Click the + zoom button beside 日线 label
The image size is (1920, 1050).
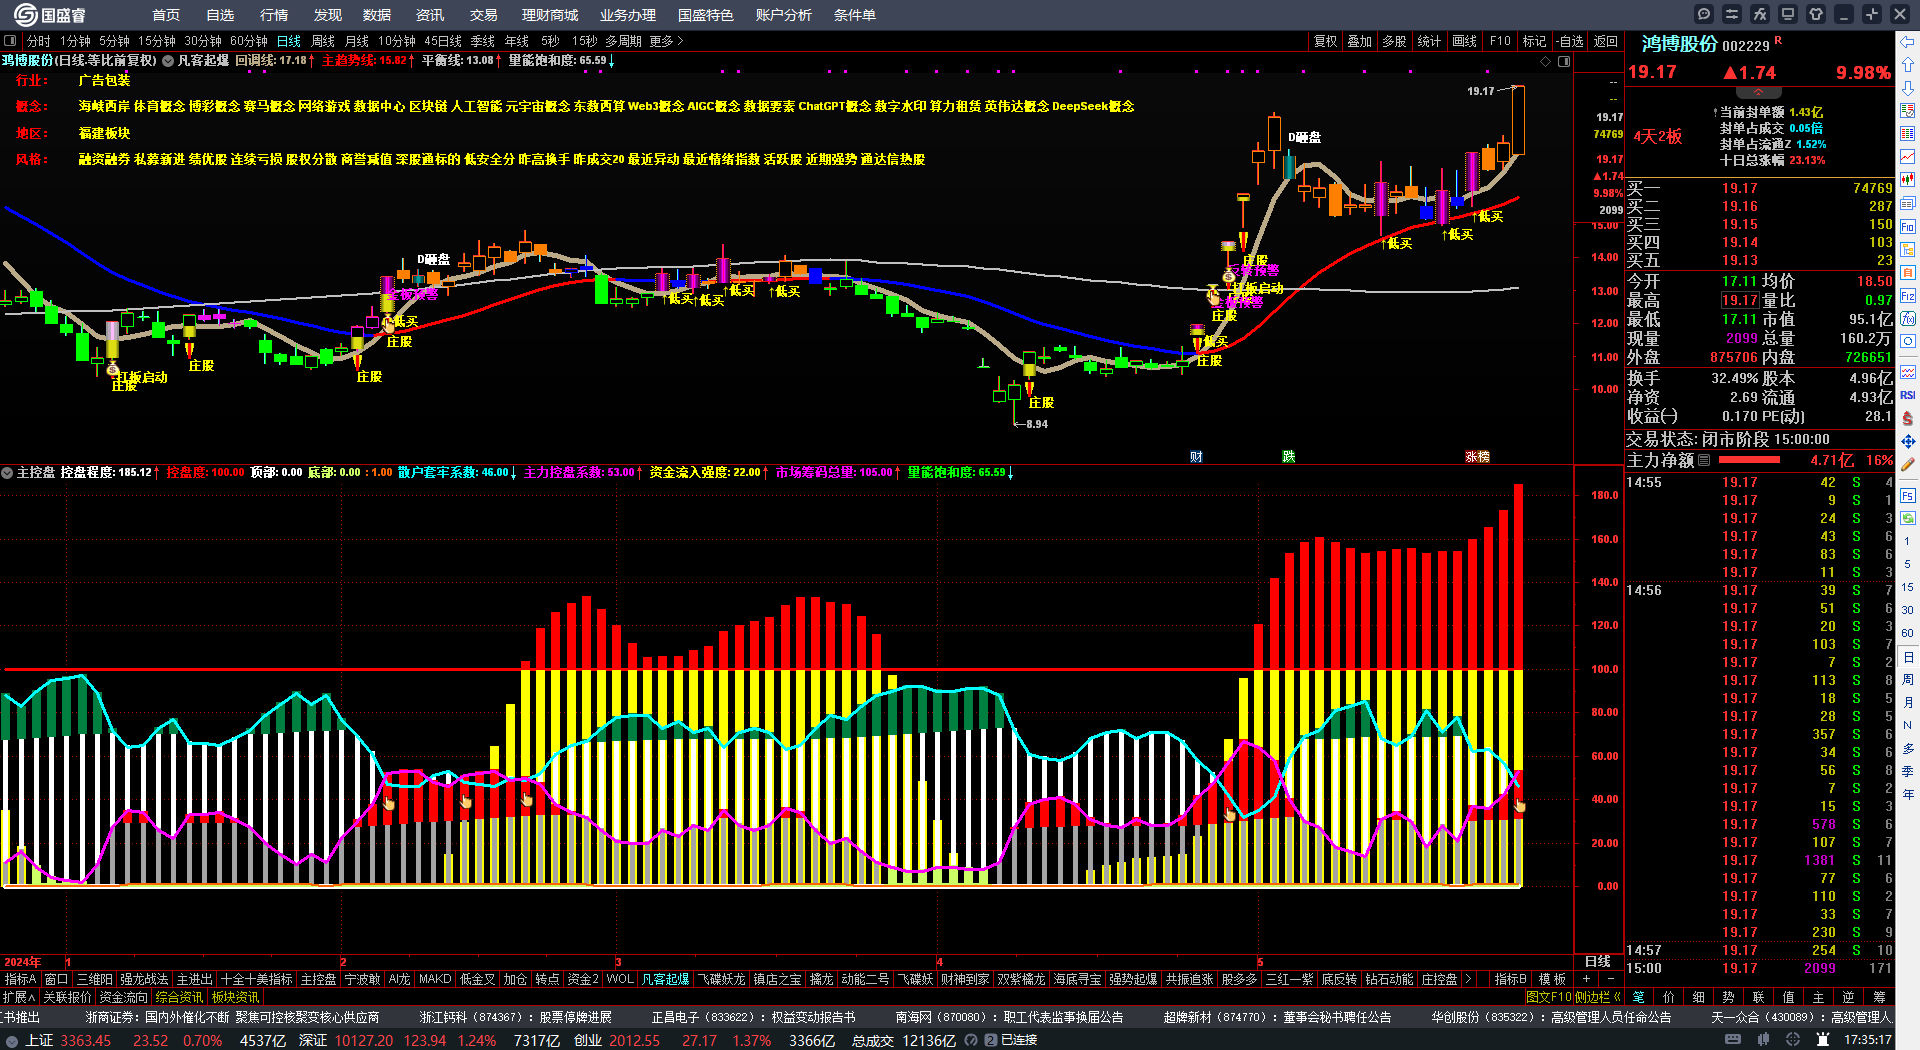[x=1587, y=979]
